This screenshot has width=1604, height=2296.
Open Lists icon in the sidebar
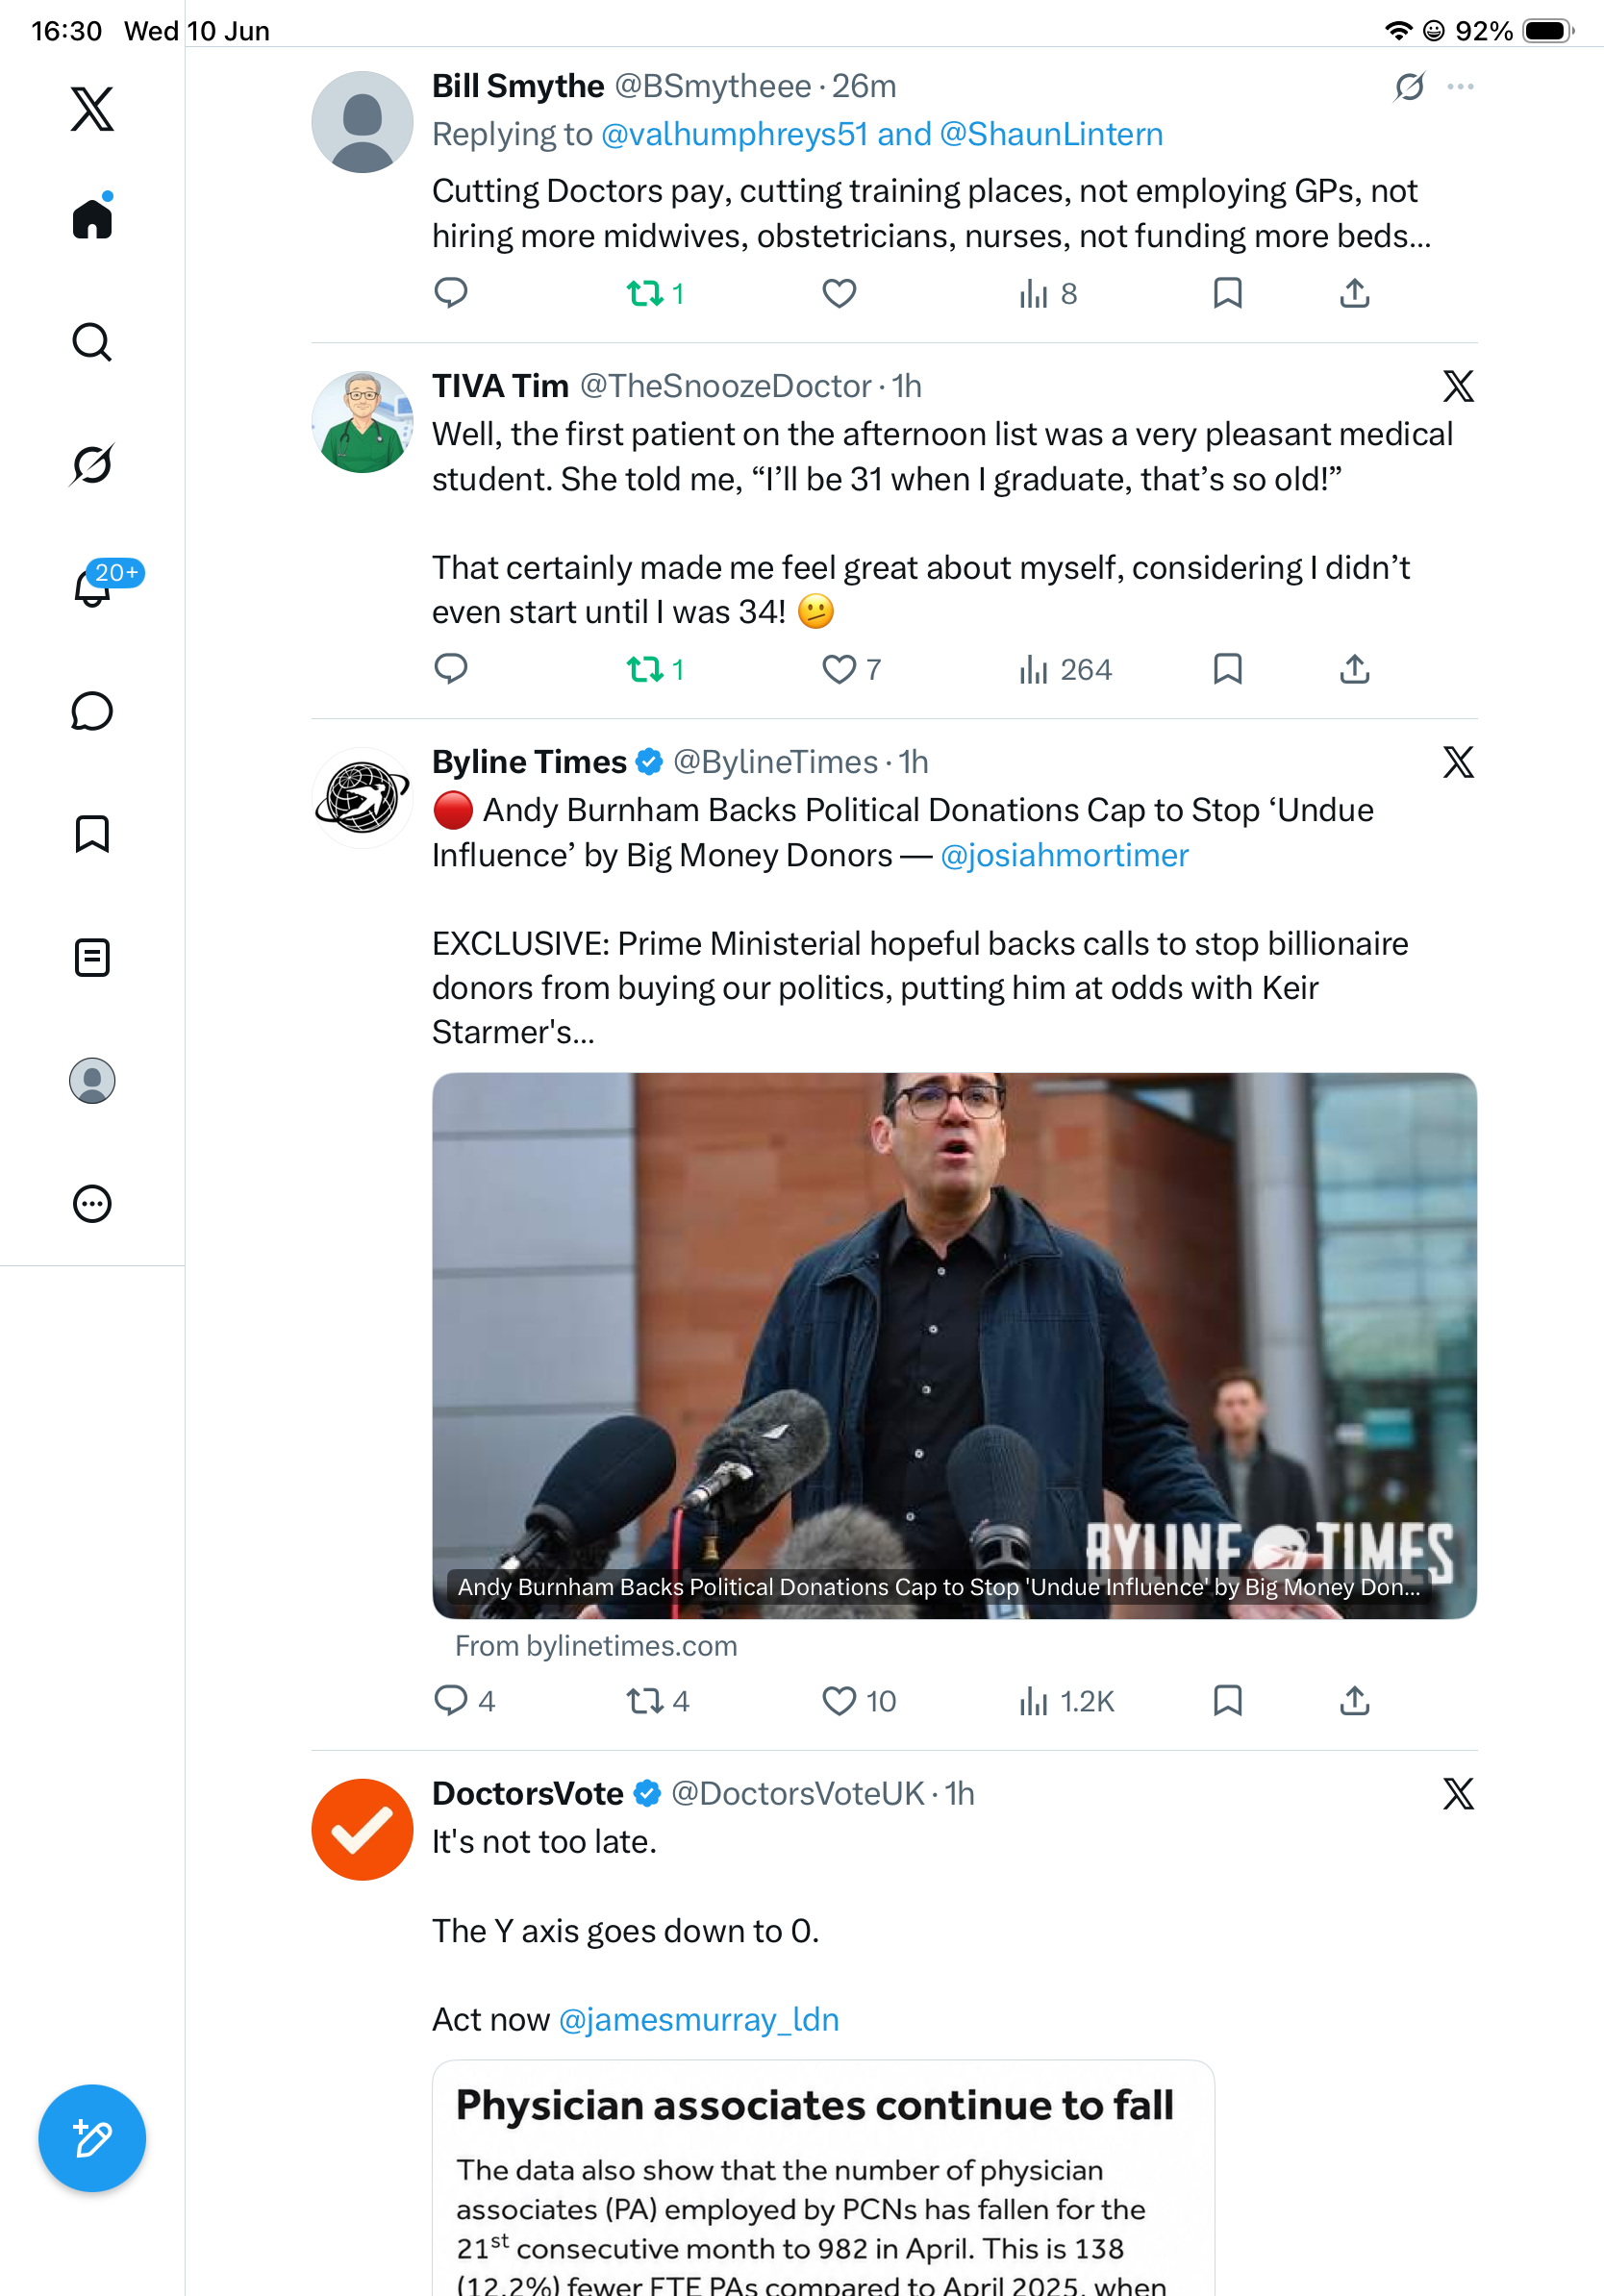(x=92, y=957)
